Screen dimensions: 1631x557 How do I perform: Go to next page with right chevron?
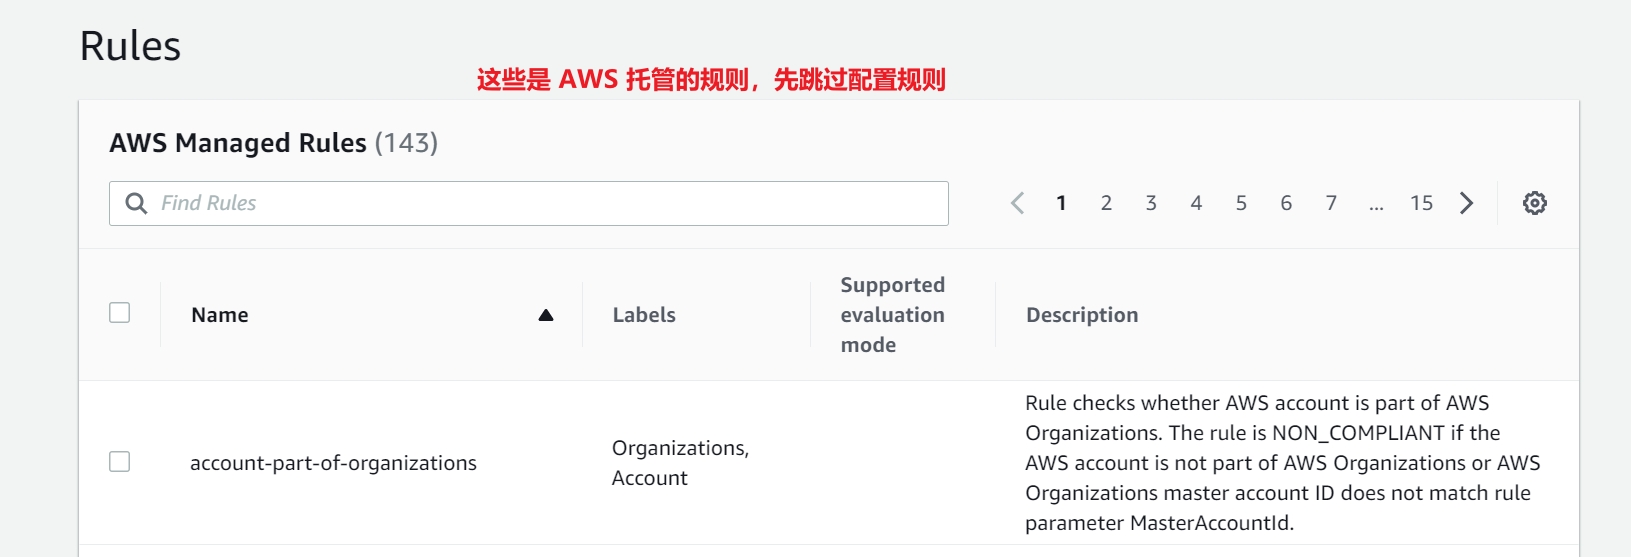tap(1466, 203)
